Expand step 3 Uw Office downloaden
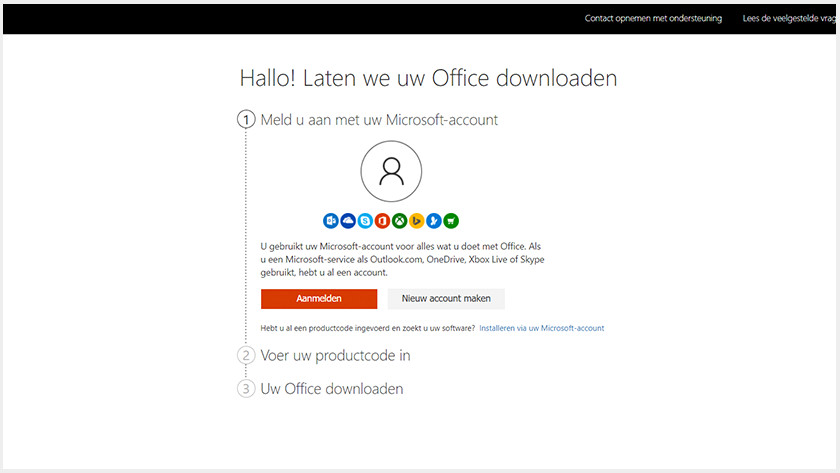The image size is (840, 473). [x=332, y=389]
